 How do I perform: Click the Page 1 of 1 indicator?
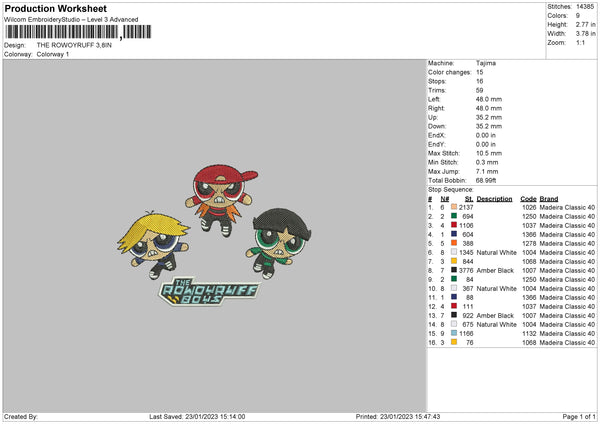click(x=579, y=417)
